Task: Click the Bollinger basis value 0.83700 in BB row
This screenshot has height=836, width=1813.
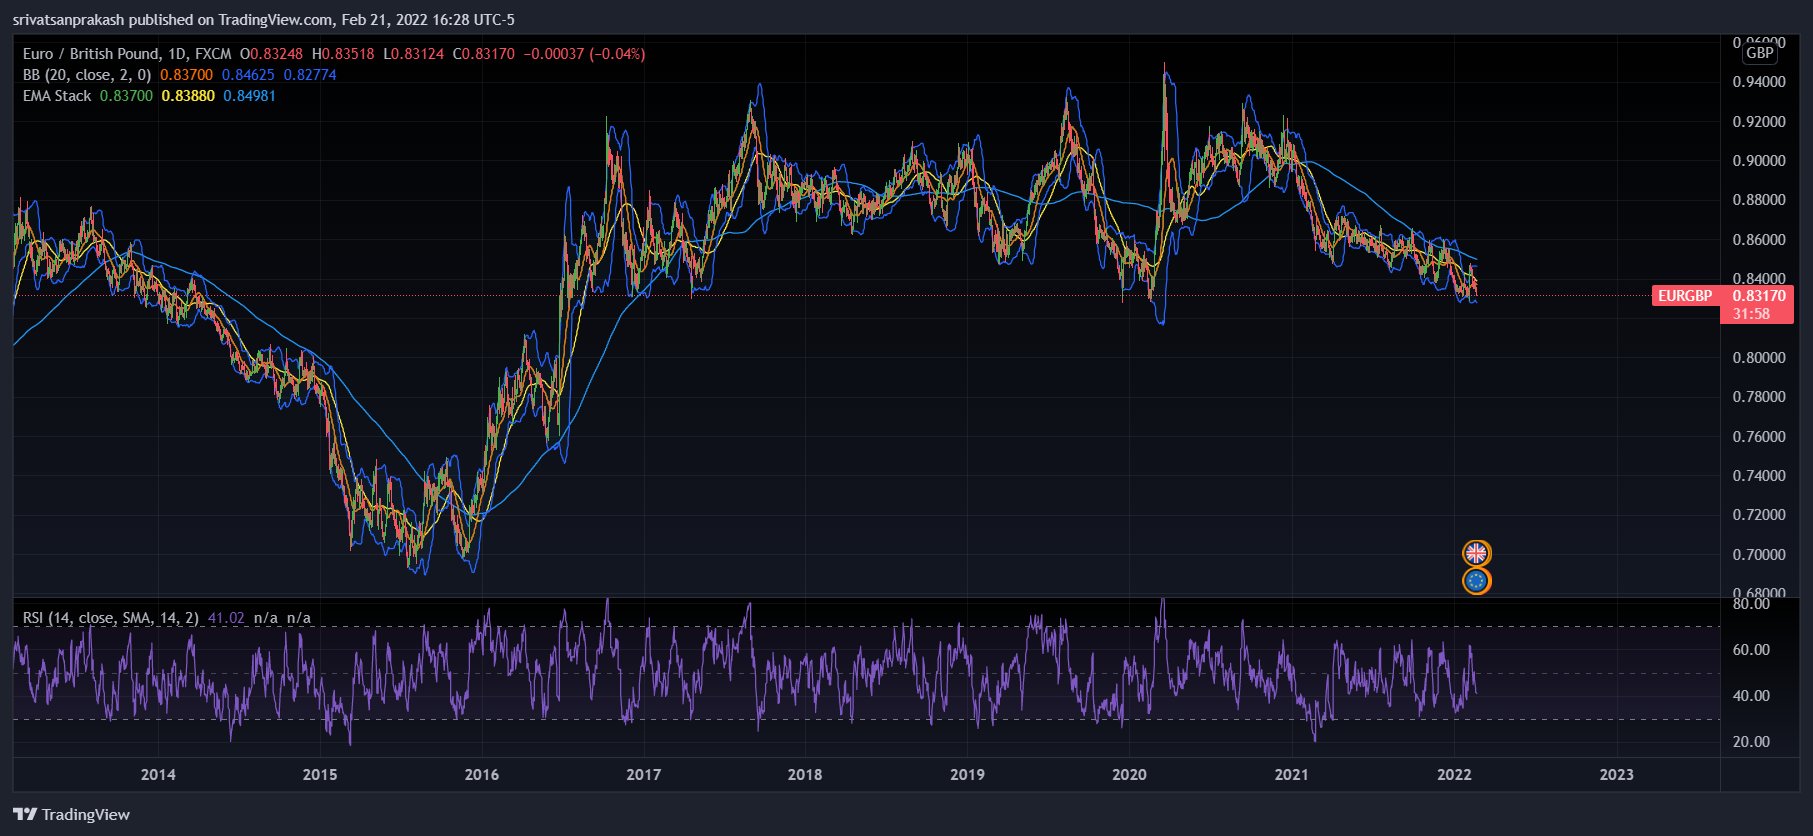Action: [x=187, y=75]
